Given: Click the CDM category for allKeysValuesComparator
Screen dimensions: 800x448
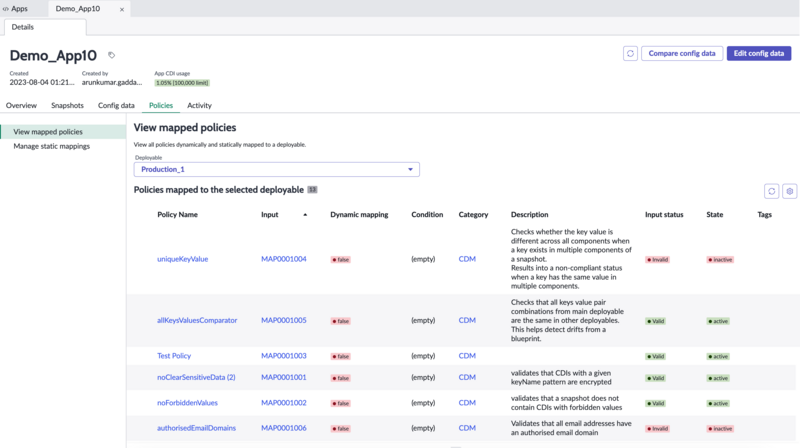Looking at the screenshot, I should (467, 320).
